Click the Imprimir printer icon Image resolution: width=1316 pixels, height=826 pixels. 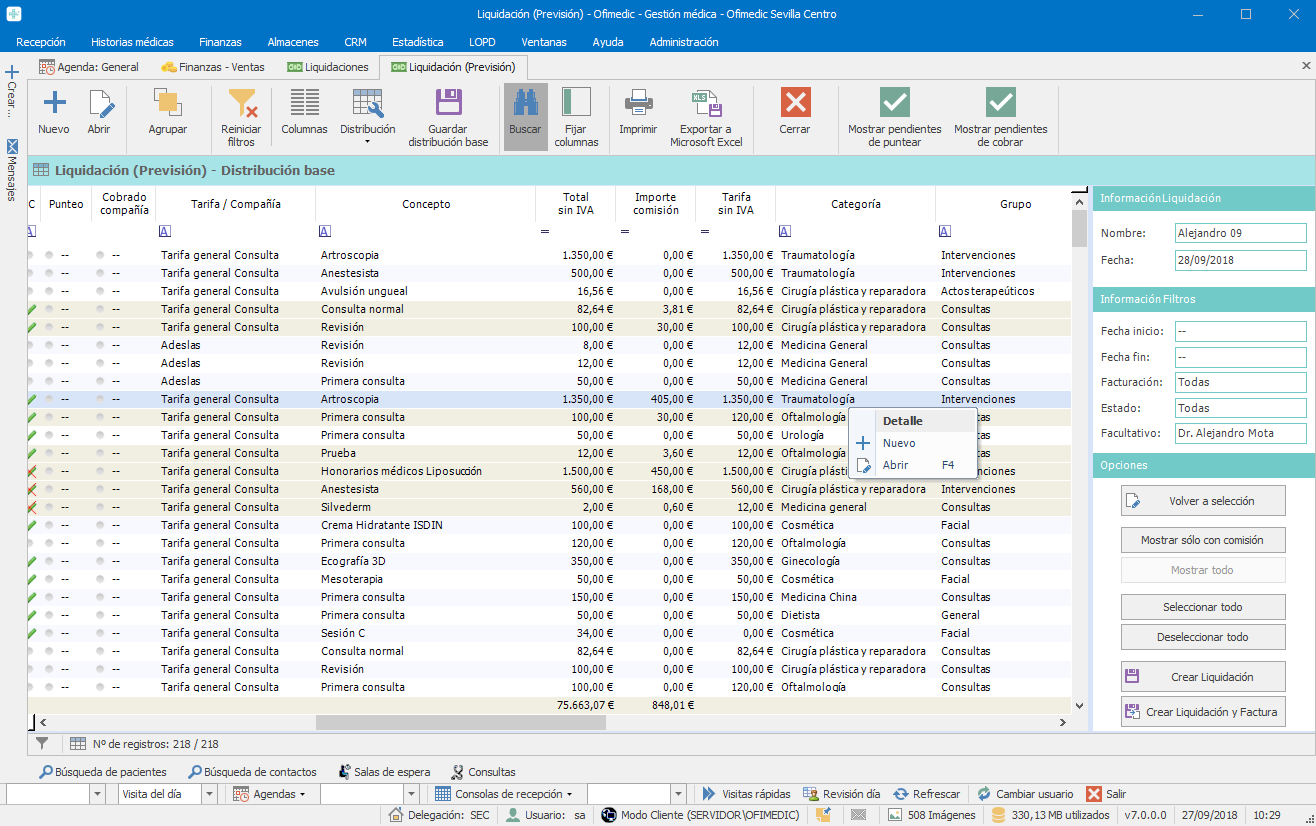tap(638, 103)
